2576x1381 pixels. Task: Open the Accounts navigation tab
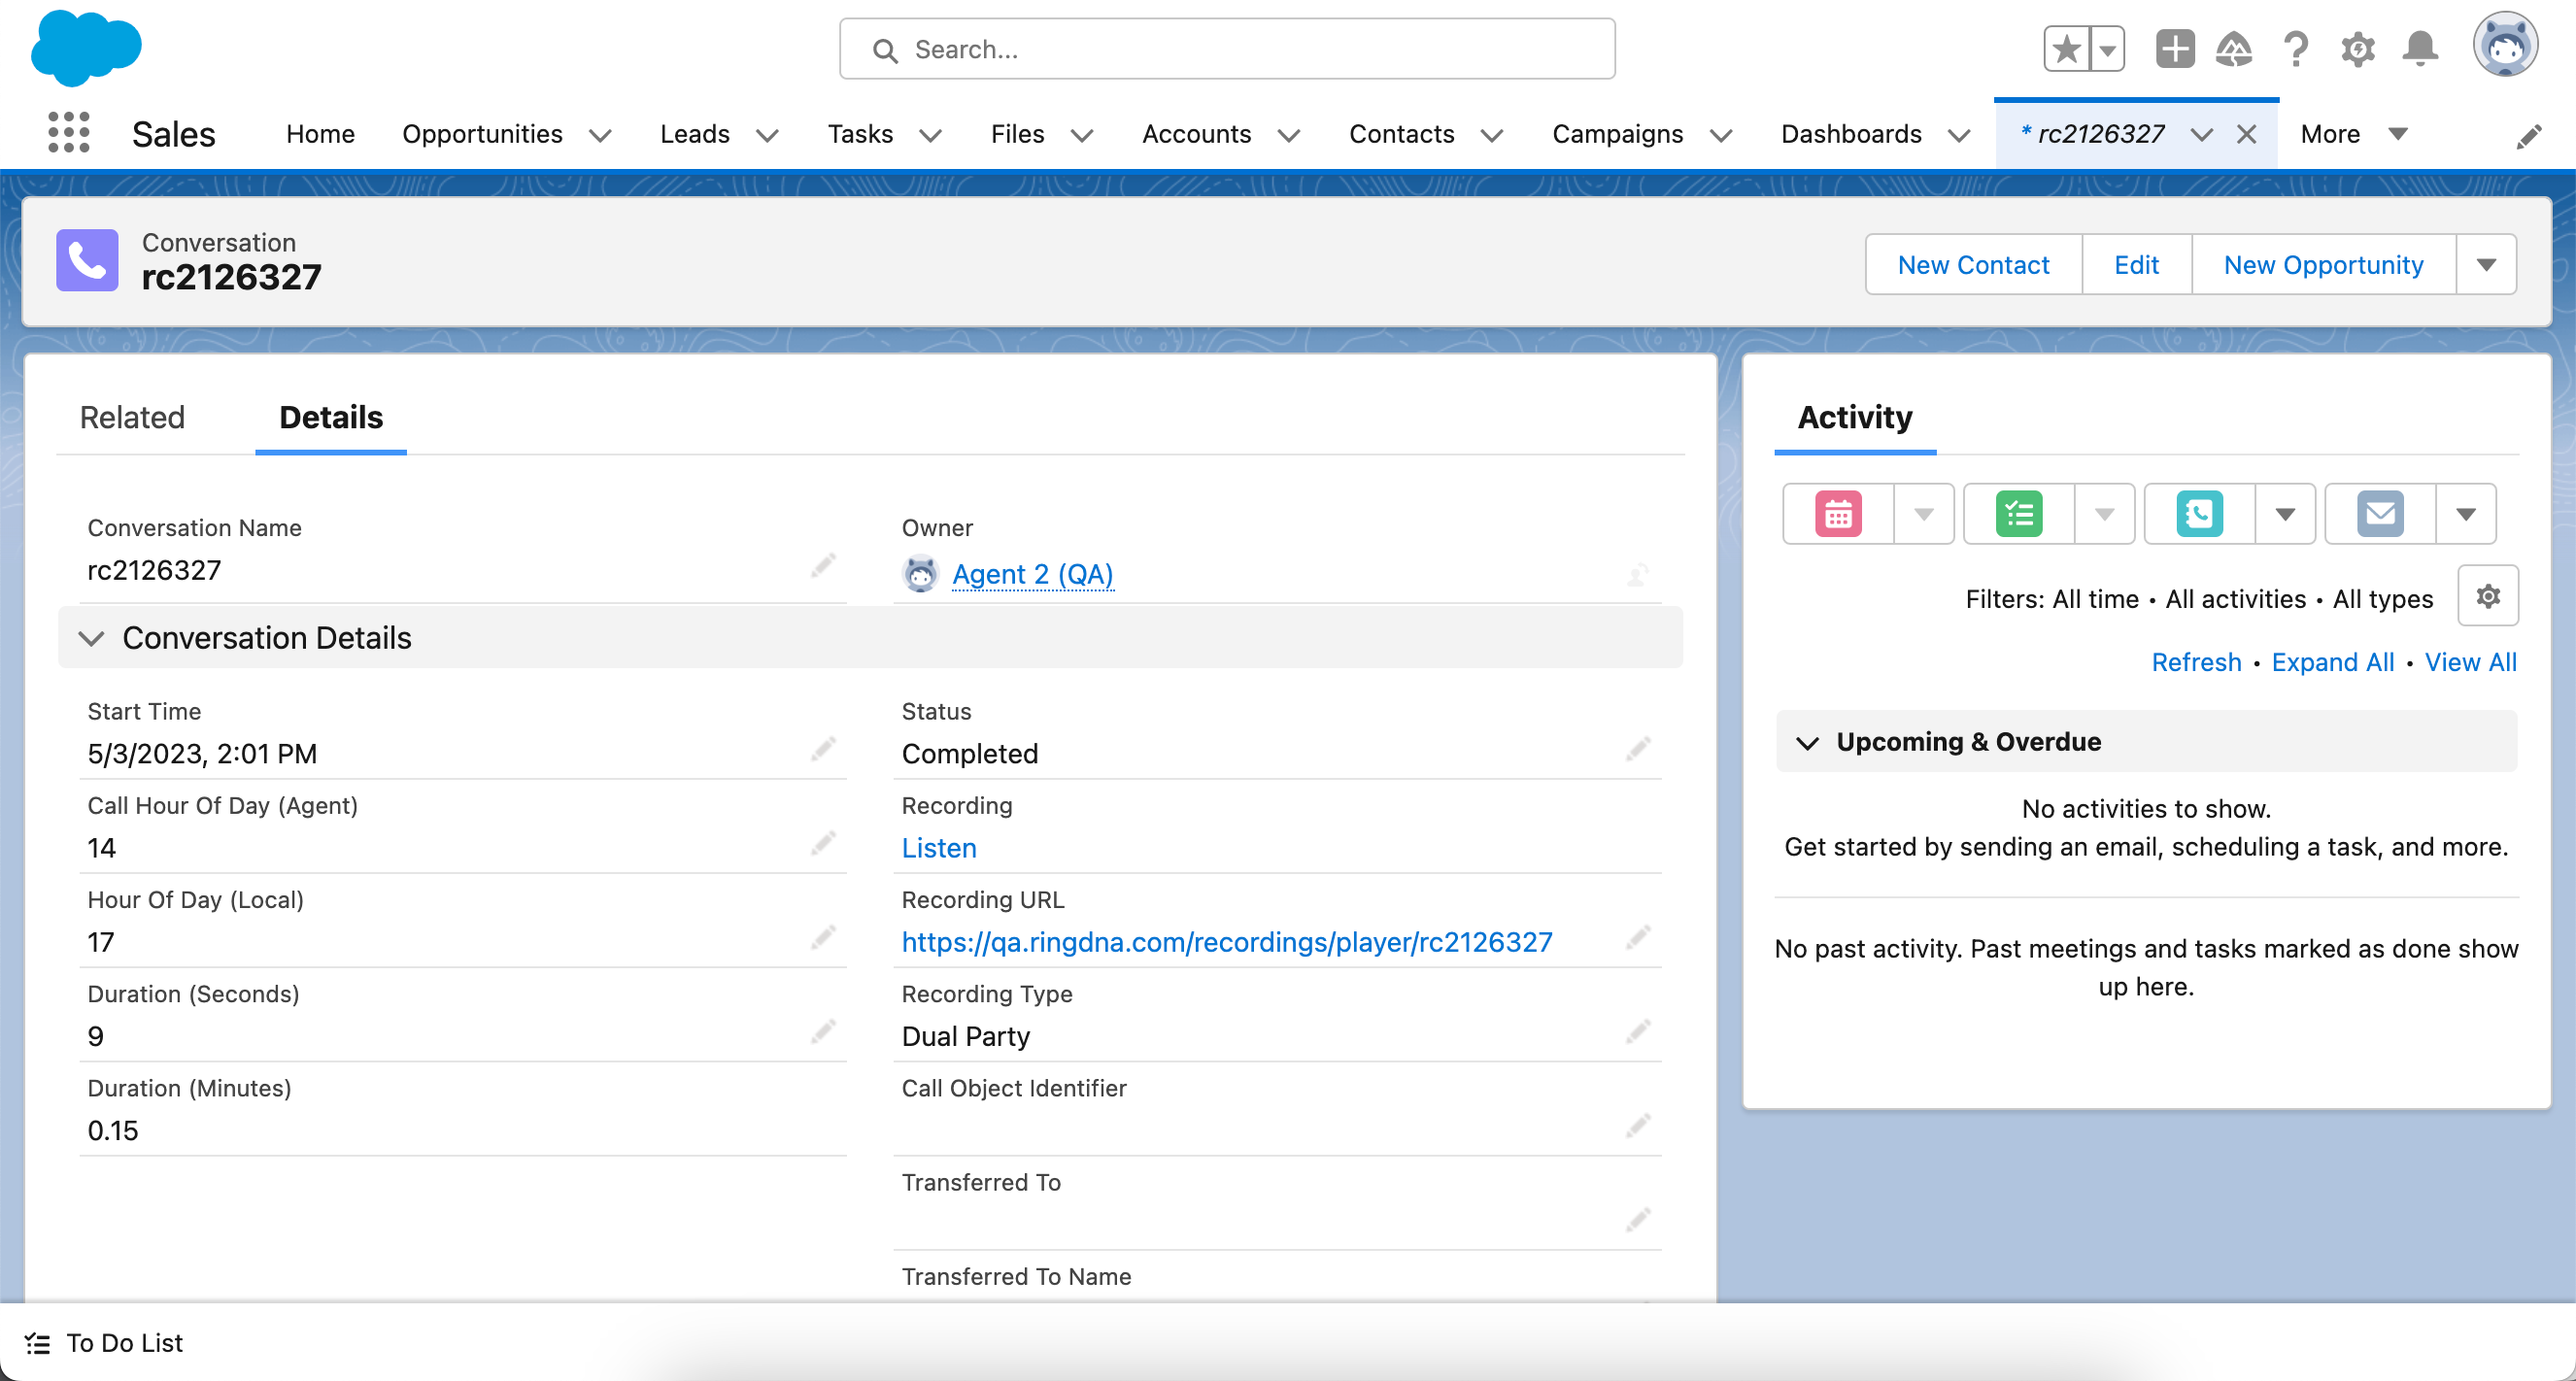tap(1196, 134)
